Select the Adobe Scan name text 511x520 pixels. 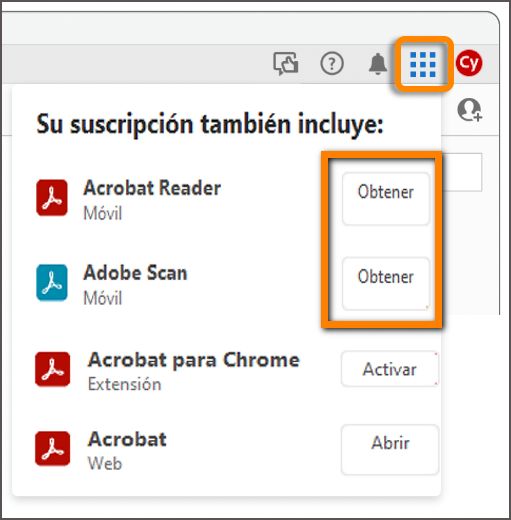click(135, 273)
